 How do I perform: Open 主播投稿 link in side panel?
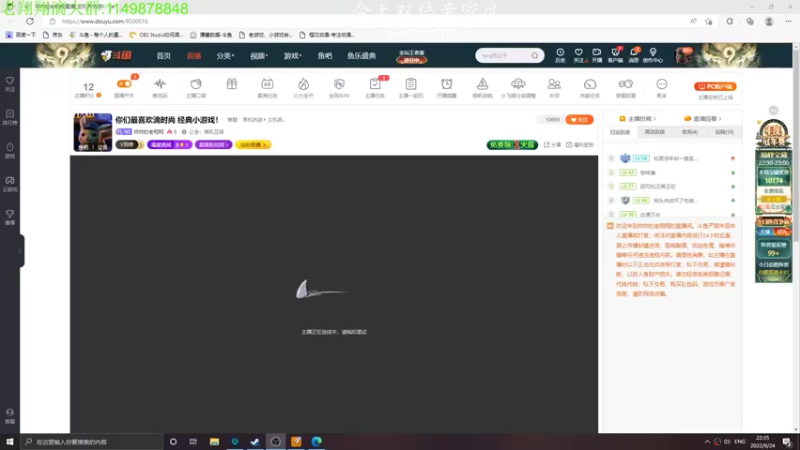coord(637,119)
